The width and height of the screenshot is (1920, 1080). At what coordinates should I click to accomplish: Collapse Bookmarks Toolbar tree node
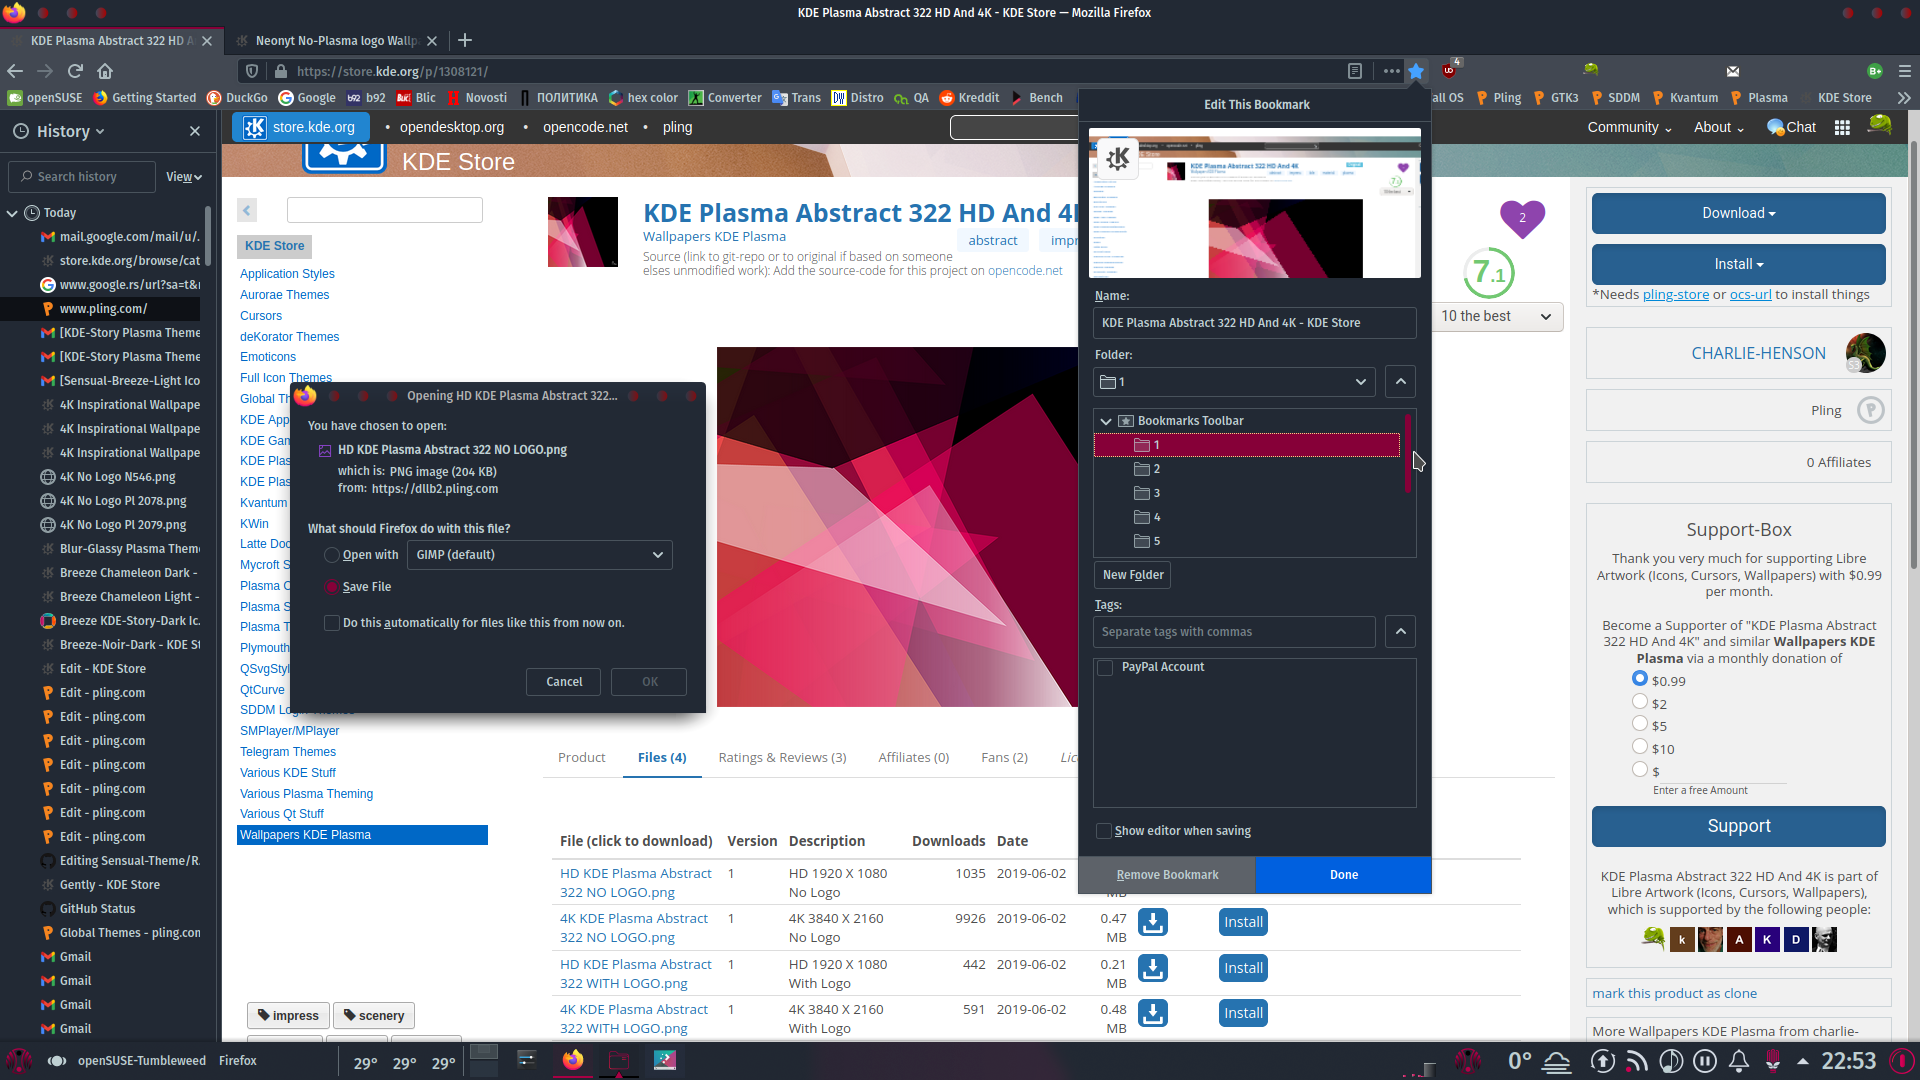tap(1106, 421)
